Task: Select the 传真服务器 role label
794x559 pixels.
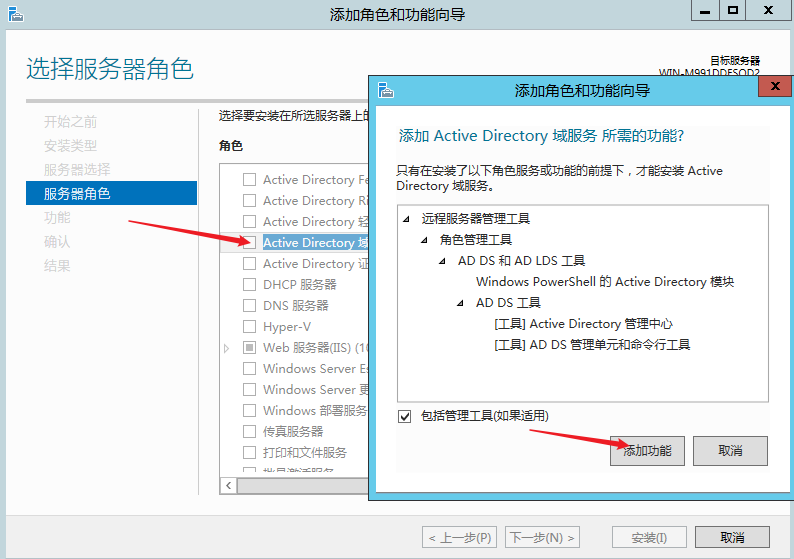Action: [x=293, y=431]
